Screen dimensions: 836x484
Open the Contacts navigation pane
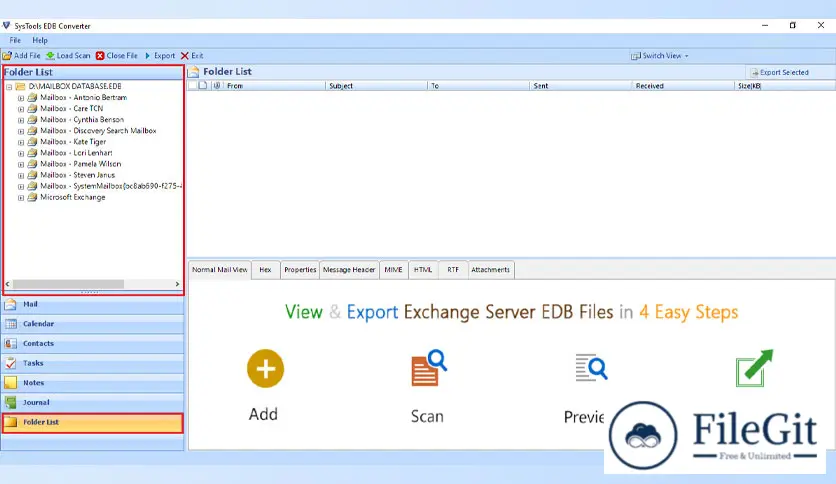click(93, 344)
